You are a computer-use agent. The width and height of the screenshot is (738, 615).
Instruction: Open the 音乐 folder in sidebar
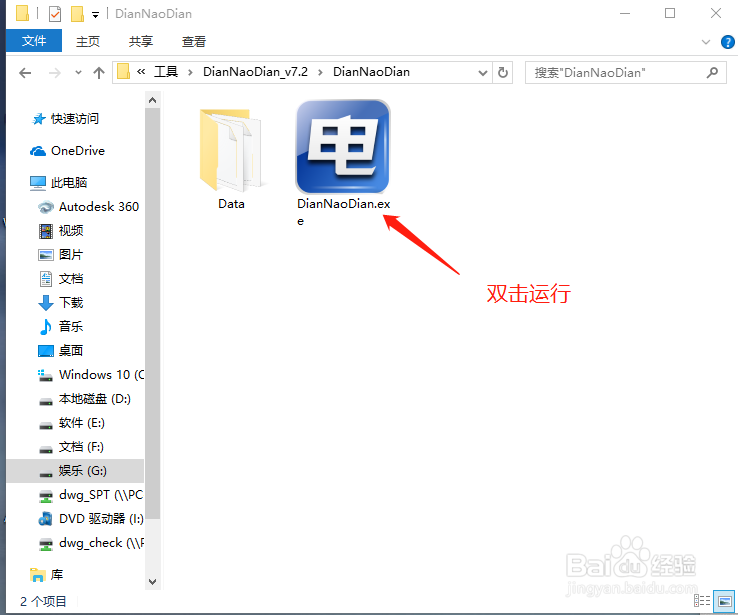[x=61, y=327]
